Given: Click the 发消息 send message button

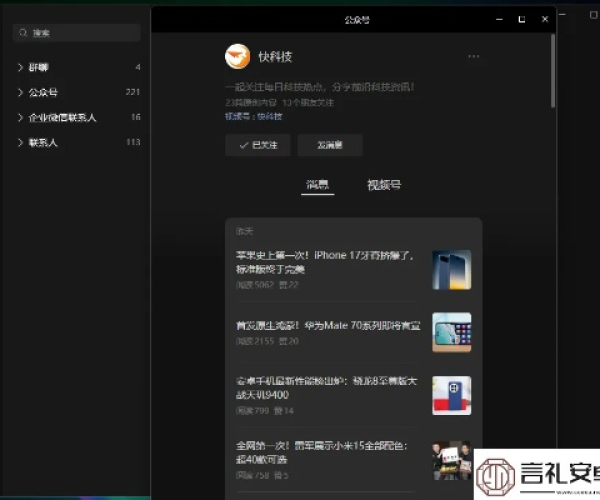Looking at the screenshot, I should pos(330,145).
